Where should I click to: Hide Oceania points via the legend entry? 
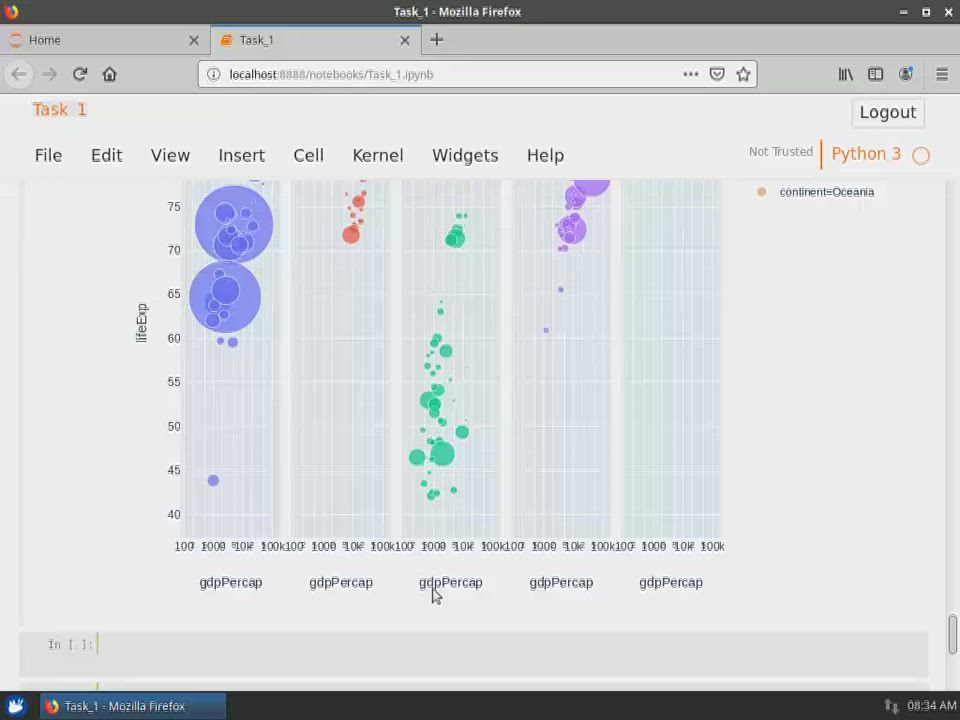tap(827, 192)
